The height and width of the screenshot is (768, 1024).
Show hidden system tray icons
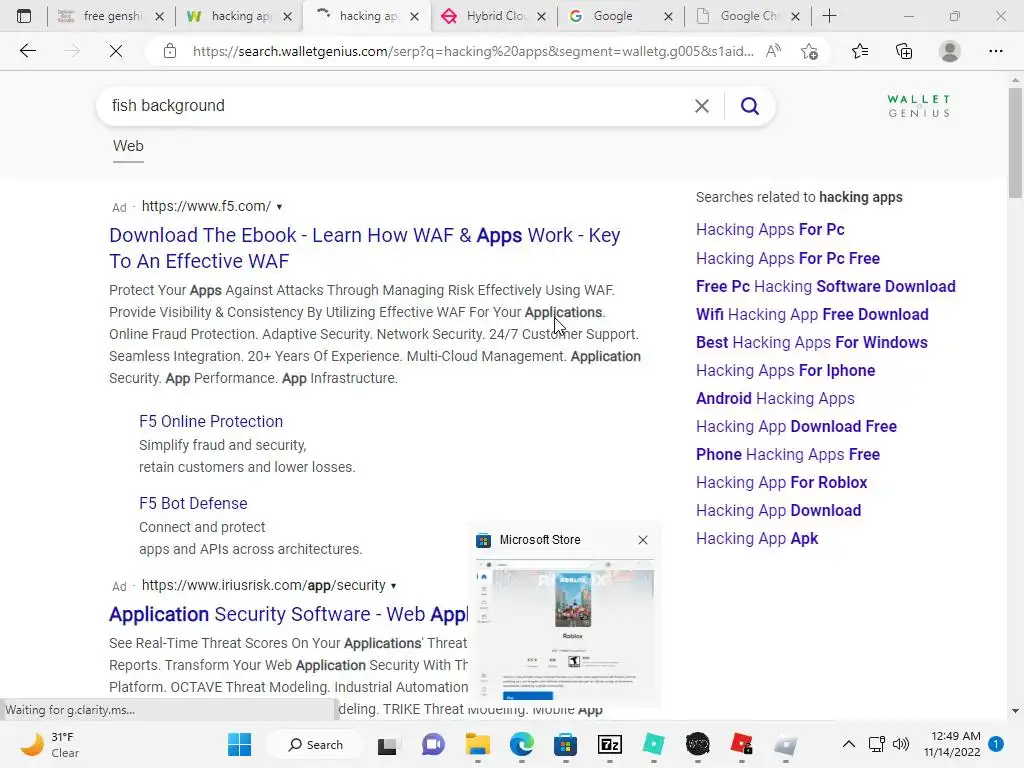[x=848, y=744]
